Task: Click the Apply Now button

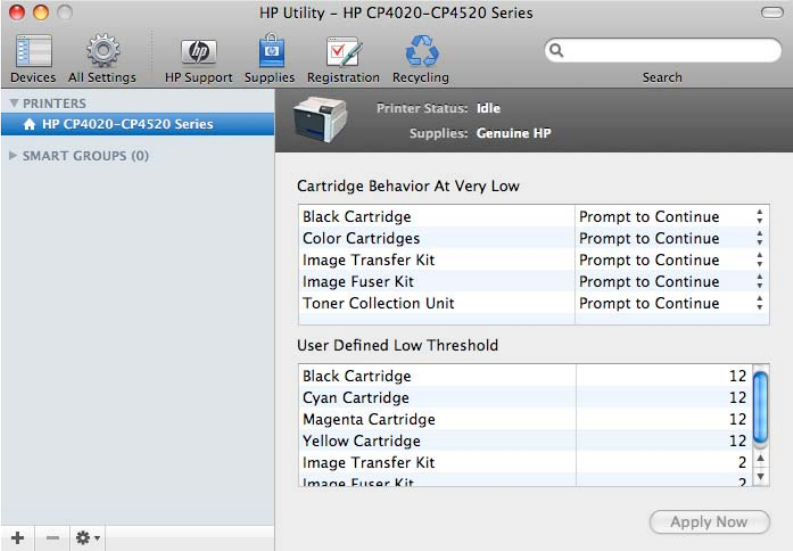Action: pyautogui.click(x=709, y=521)
